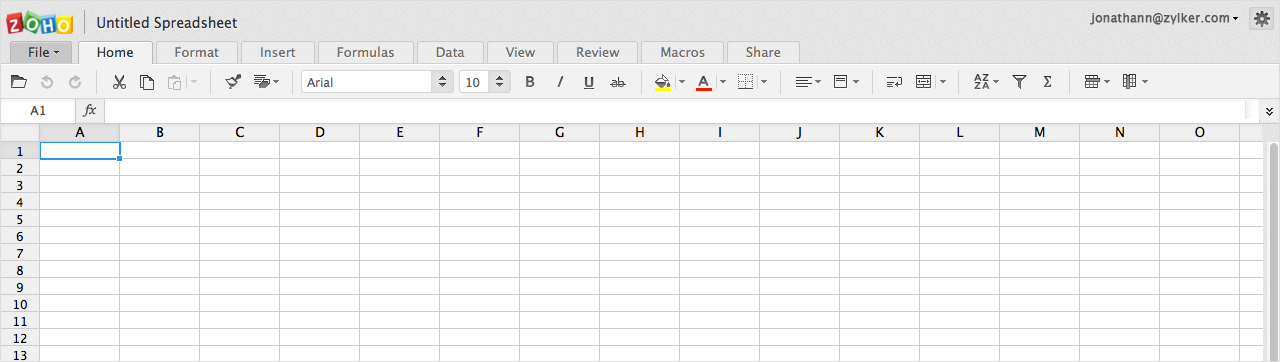Toggle strikethrough formatting
Image resolution: width=1280 pixels, height=362 pixels.
point(618,82)
